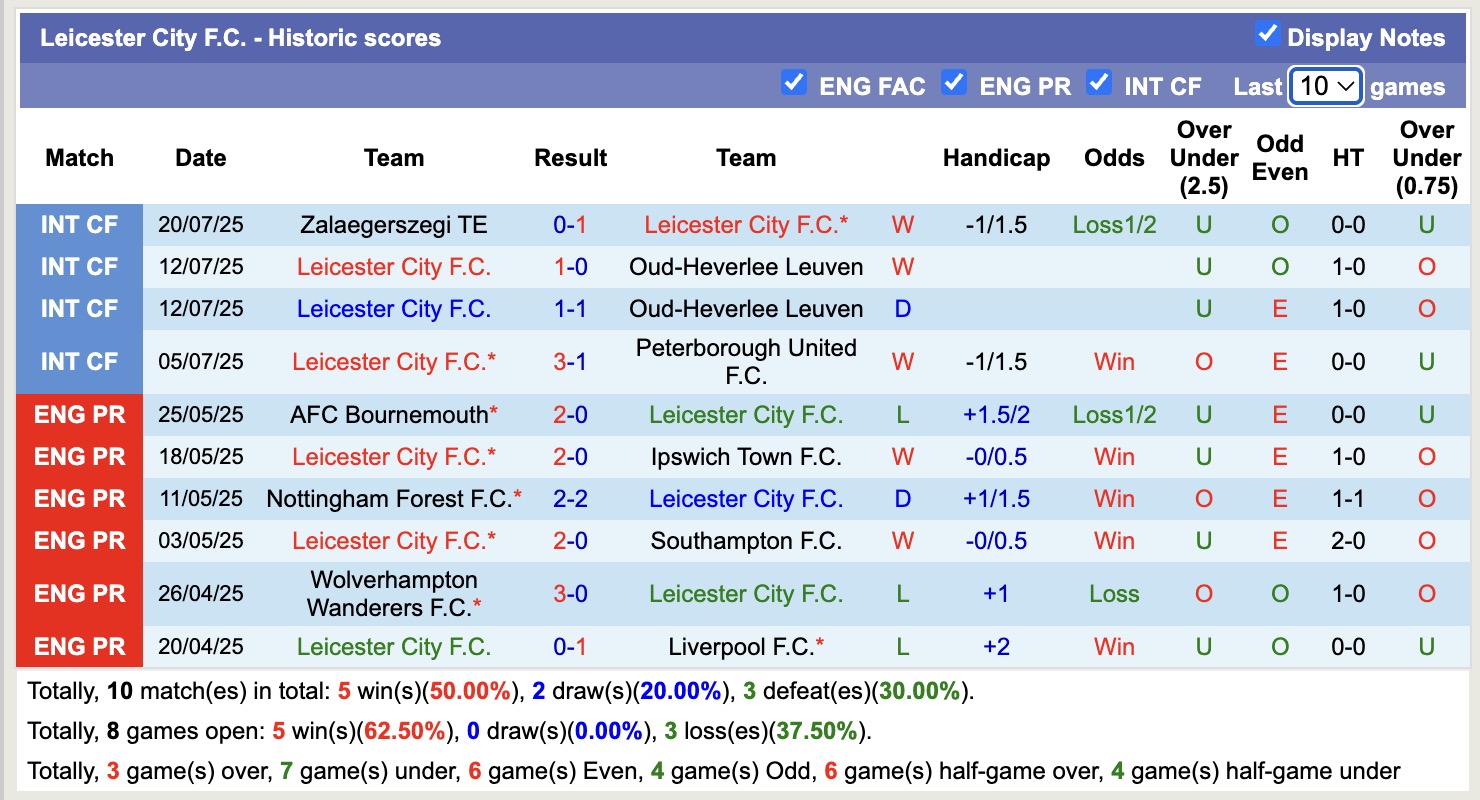Screen dimensions: 1480x800
Task: Open the 2-2 Nottingham Forest match result
Action: point(570,499)
